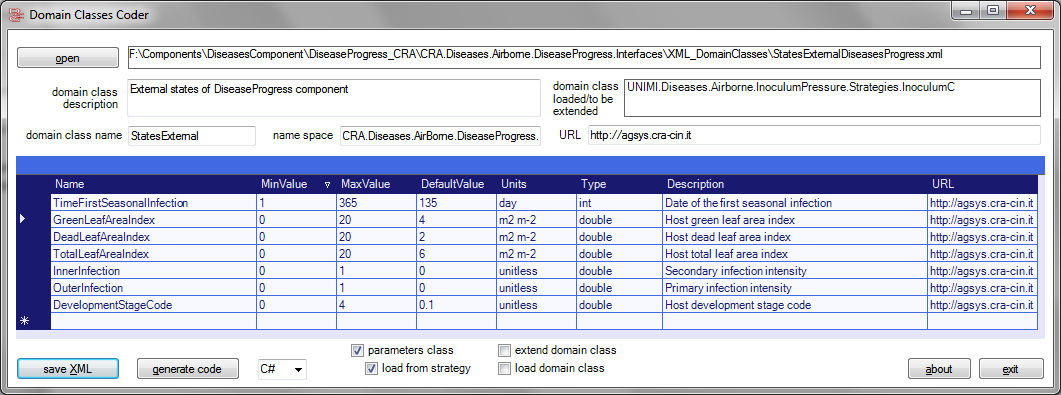Click the 135 DefaultValue cell
The image size is (1061, 395).
[455, 203]
